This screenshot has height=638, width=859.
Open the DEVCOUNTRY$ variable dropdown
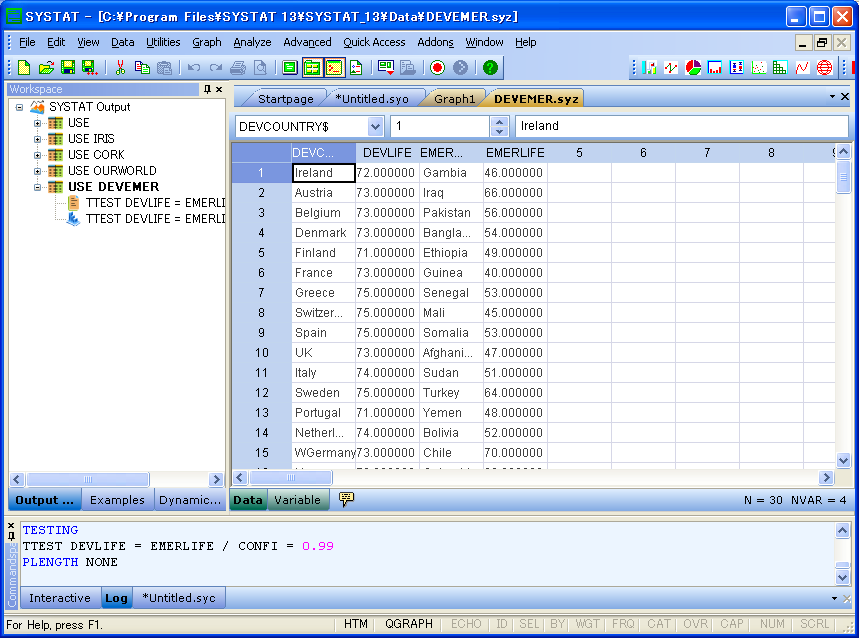375,127
